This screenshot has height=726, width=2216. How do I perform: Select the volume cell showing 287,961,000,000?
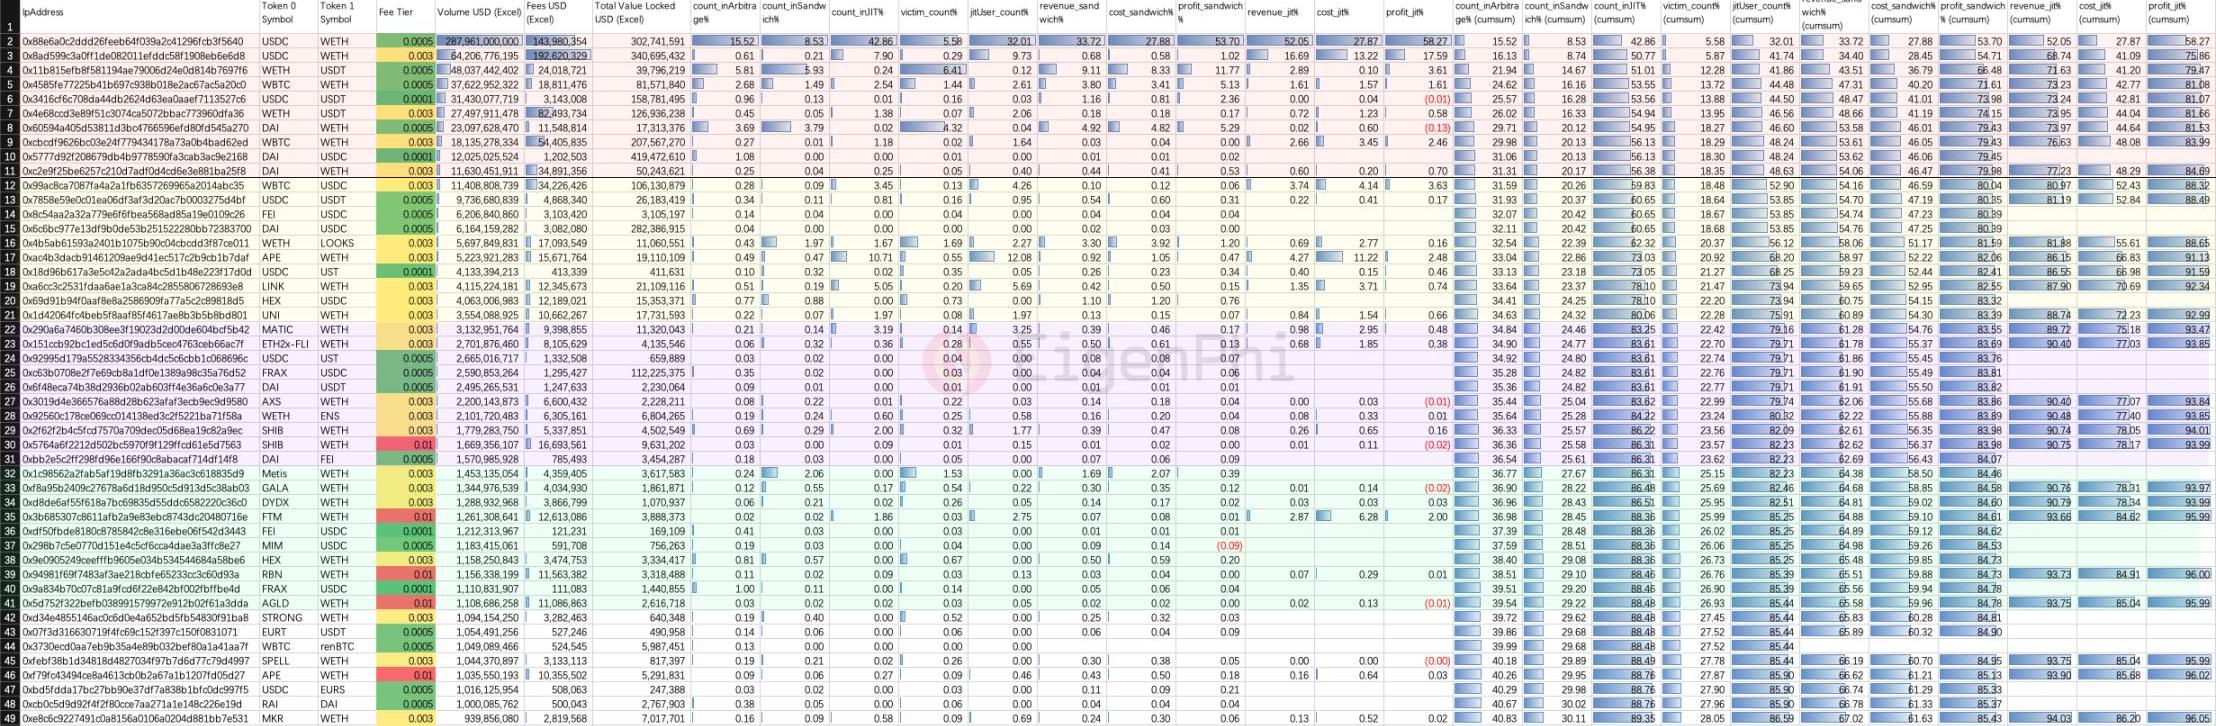point(479,42)
